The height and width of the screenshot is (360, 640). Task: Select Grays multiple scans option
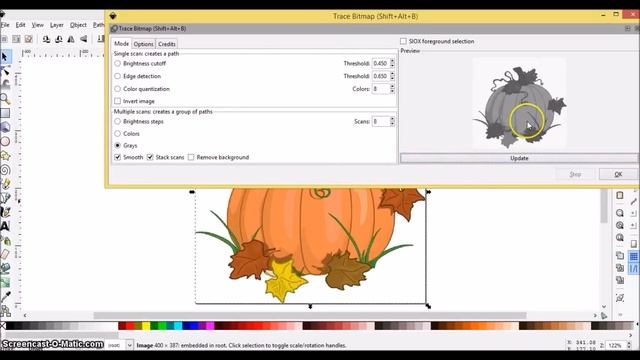point(118,145)
